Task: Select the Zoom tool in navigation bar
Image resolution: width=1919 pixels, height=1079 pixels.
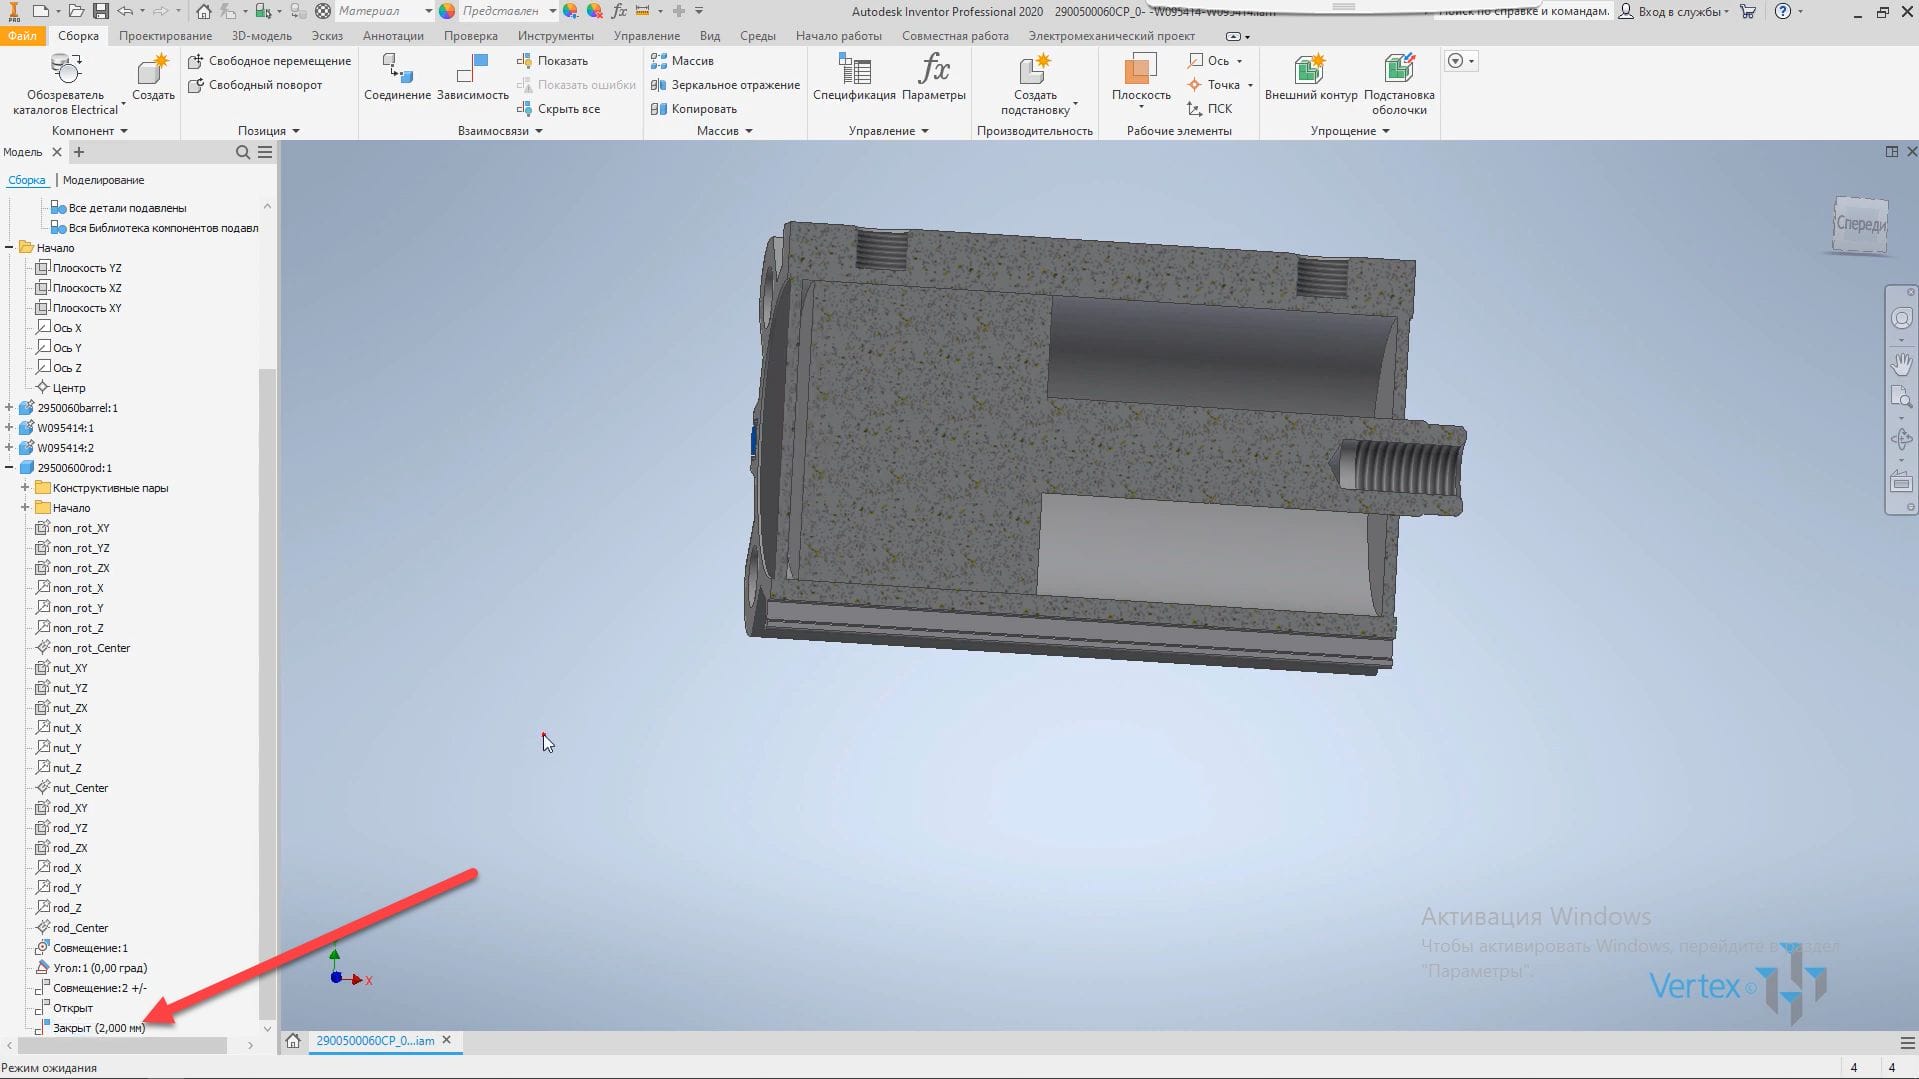Action: 1901,397
